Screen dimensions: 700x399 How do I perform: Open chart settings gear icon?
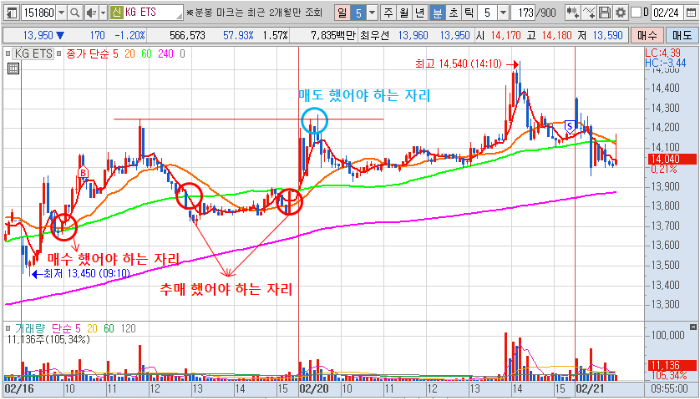click(x=621, y=12)
